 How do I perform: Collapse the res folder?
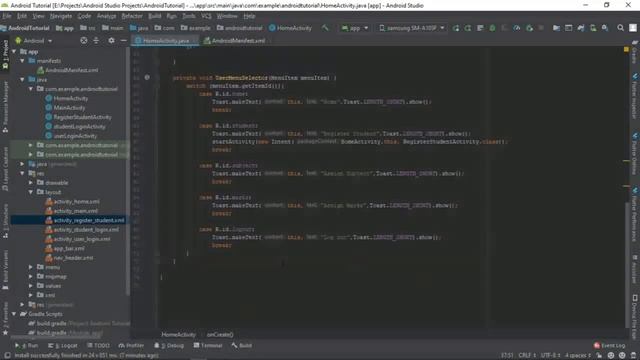tap(22, 173)
